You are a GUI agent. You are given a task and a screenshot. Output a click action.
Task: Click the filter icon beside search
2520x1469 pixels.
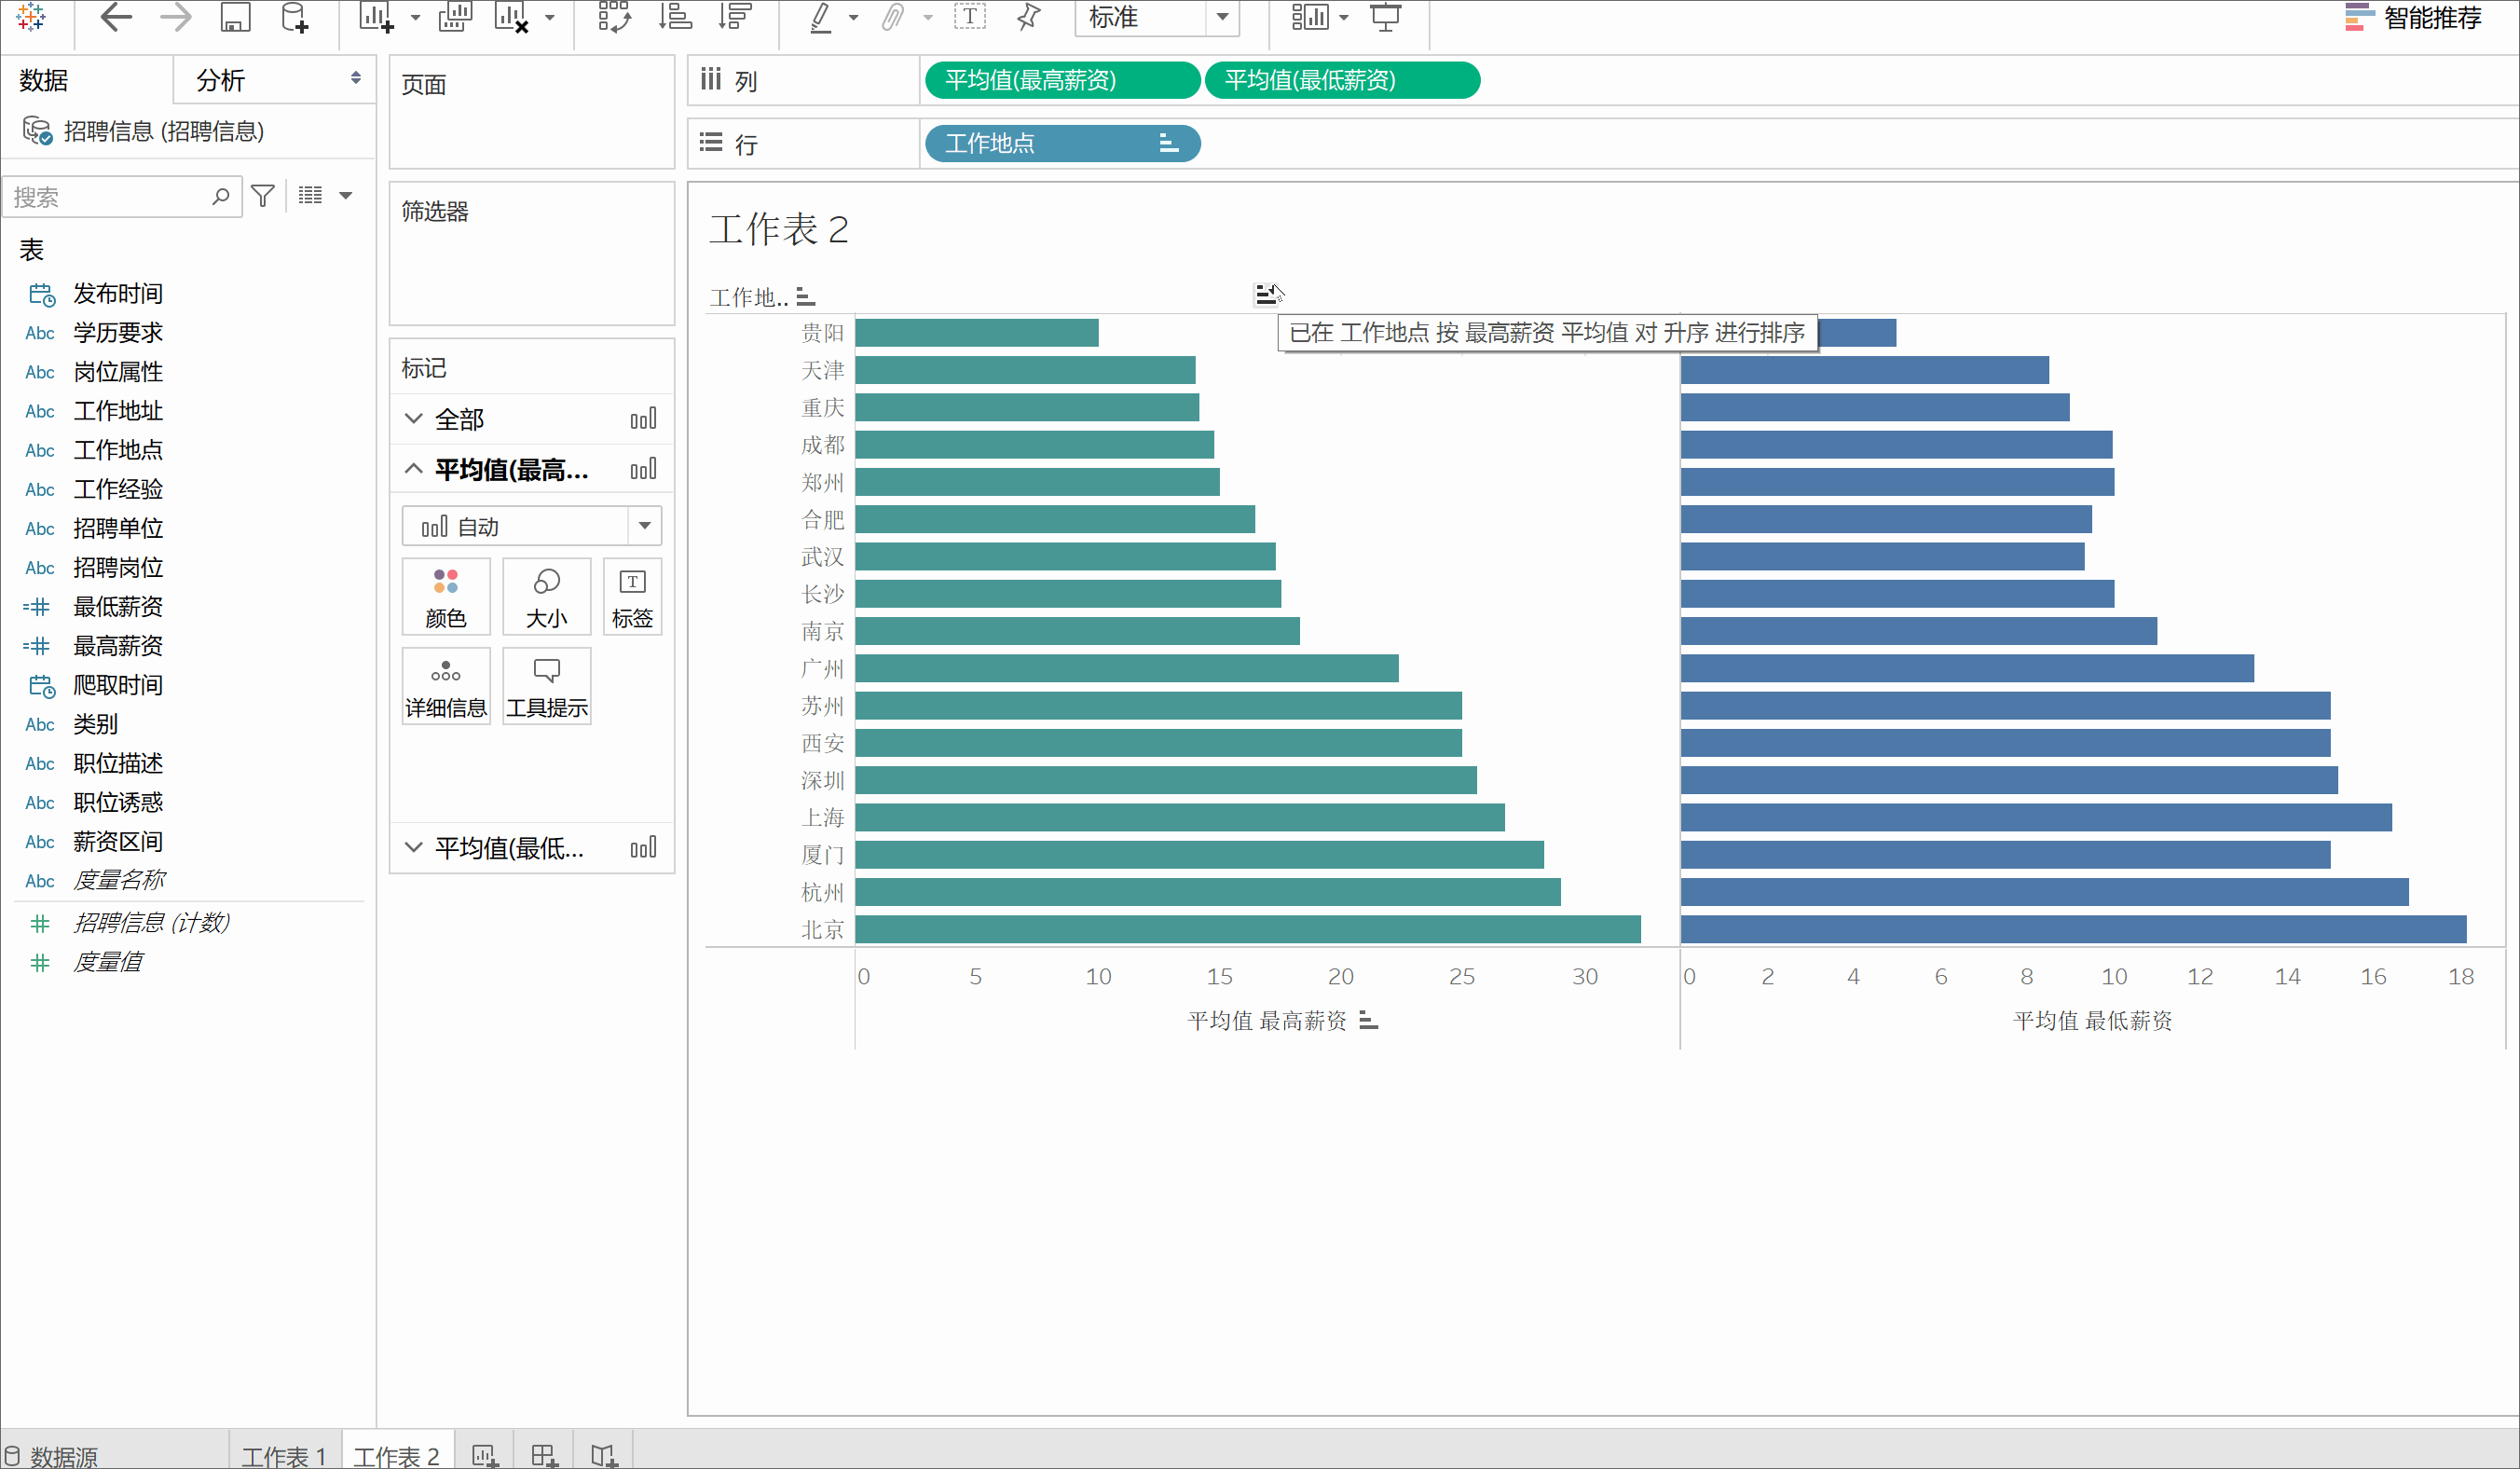point(263,196)
